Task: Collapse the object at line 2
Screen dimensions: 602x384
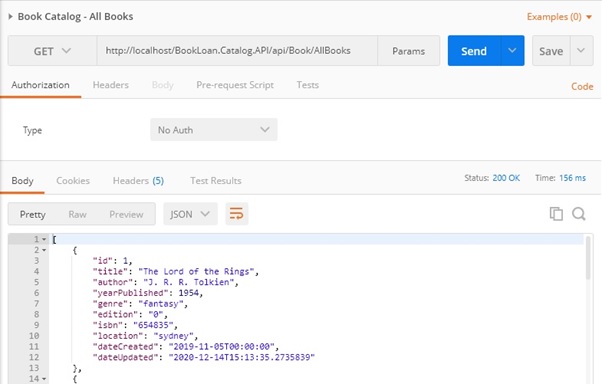Action: click(x=44, y=250)
